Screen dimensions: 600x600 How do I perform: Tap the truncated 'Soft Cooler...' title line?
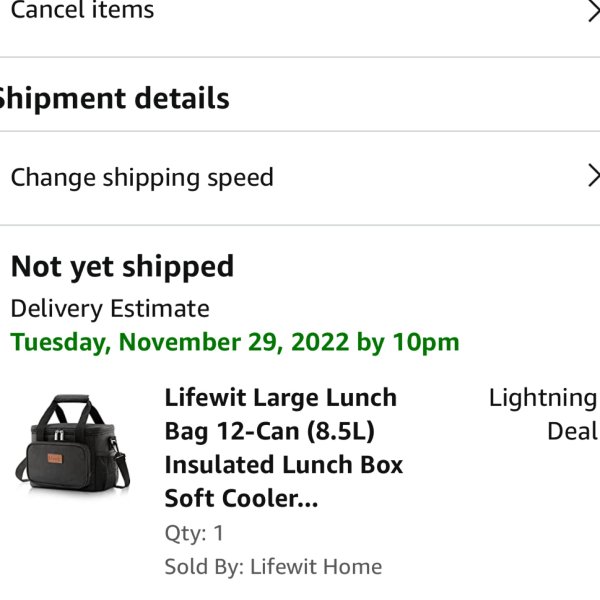[241, 498]
